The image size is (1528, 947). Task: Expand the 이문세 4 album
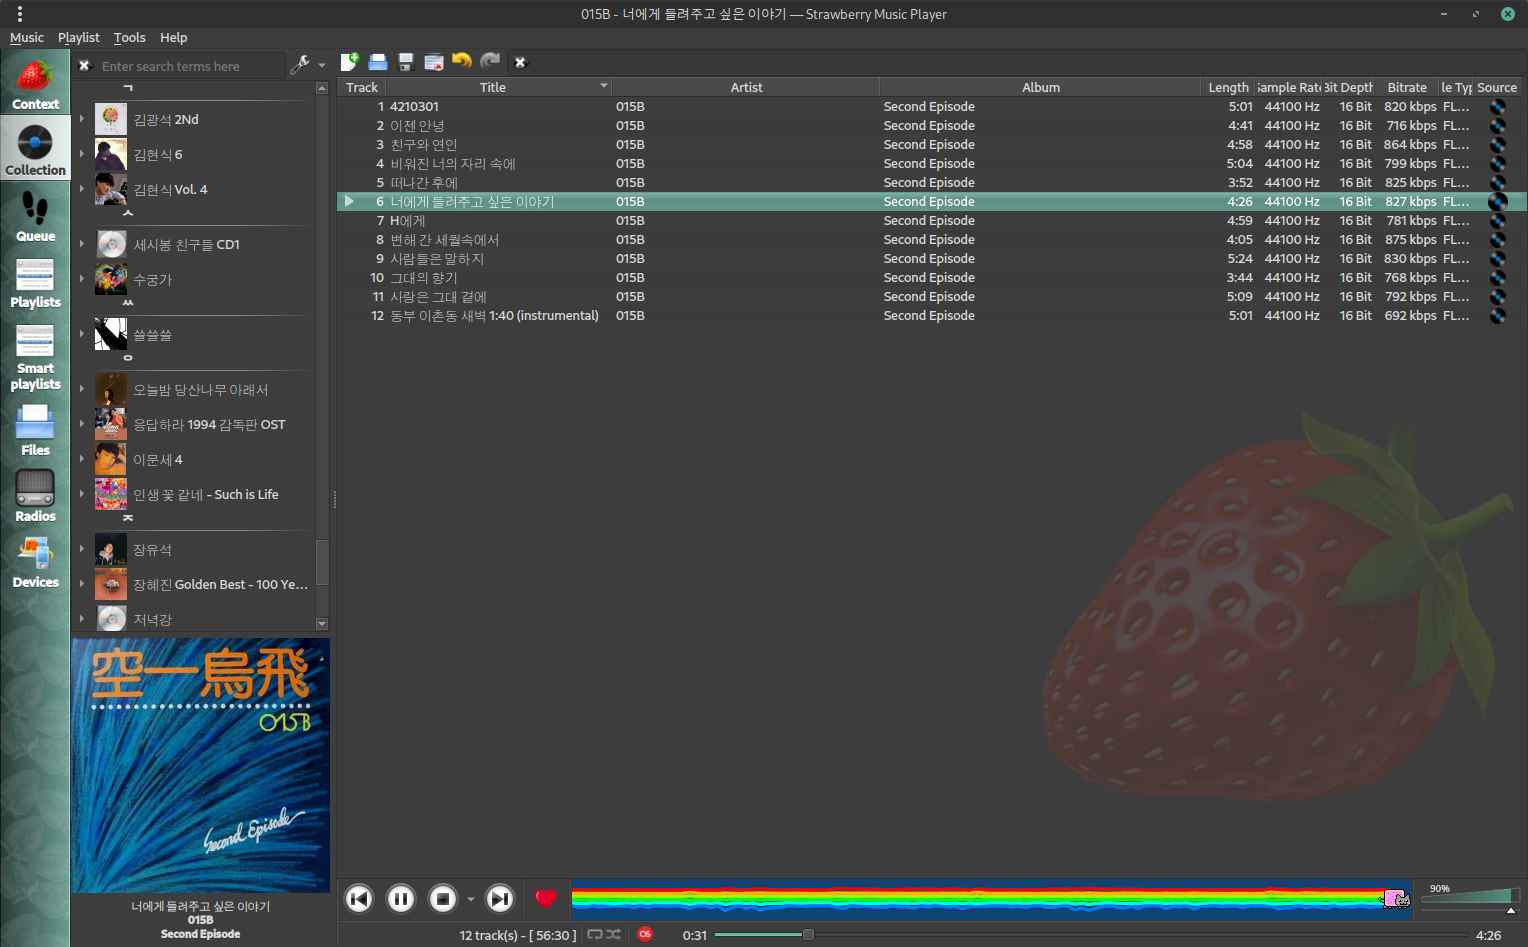tap(82, 459)
